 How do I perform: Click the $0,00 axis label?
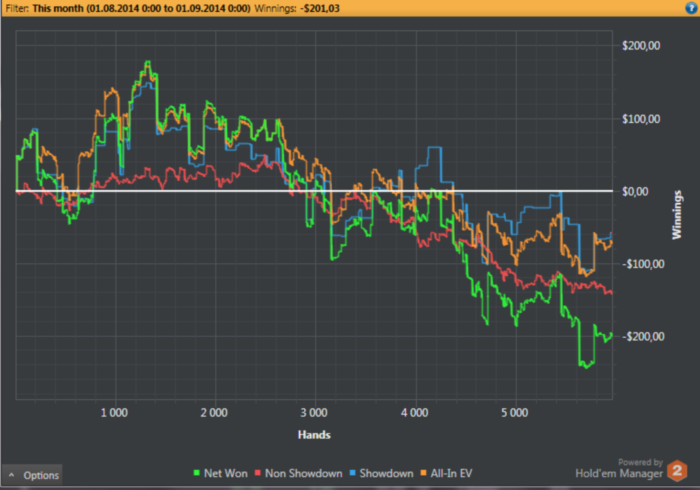[x=635, y=191]
